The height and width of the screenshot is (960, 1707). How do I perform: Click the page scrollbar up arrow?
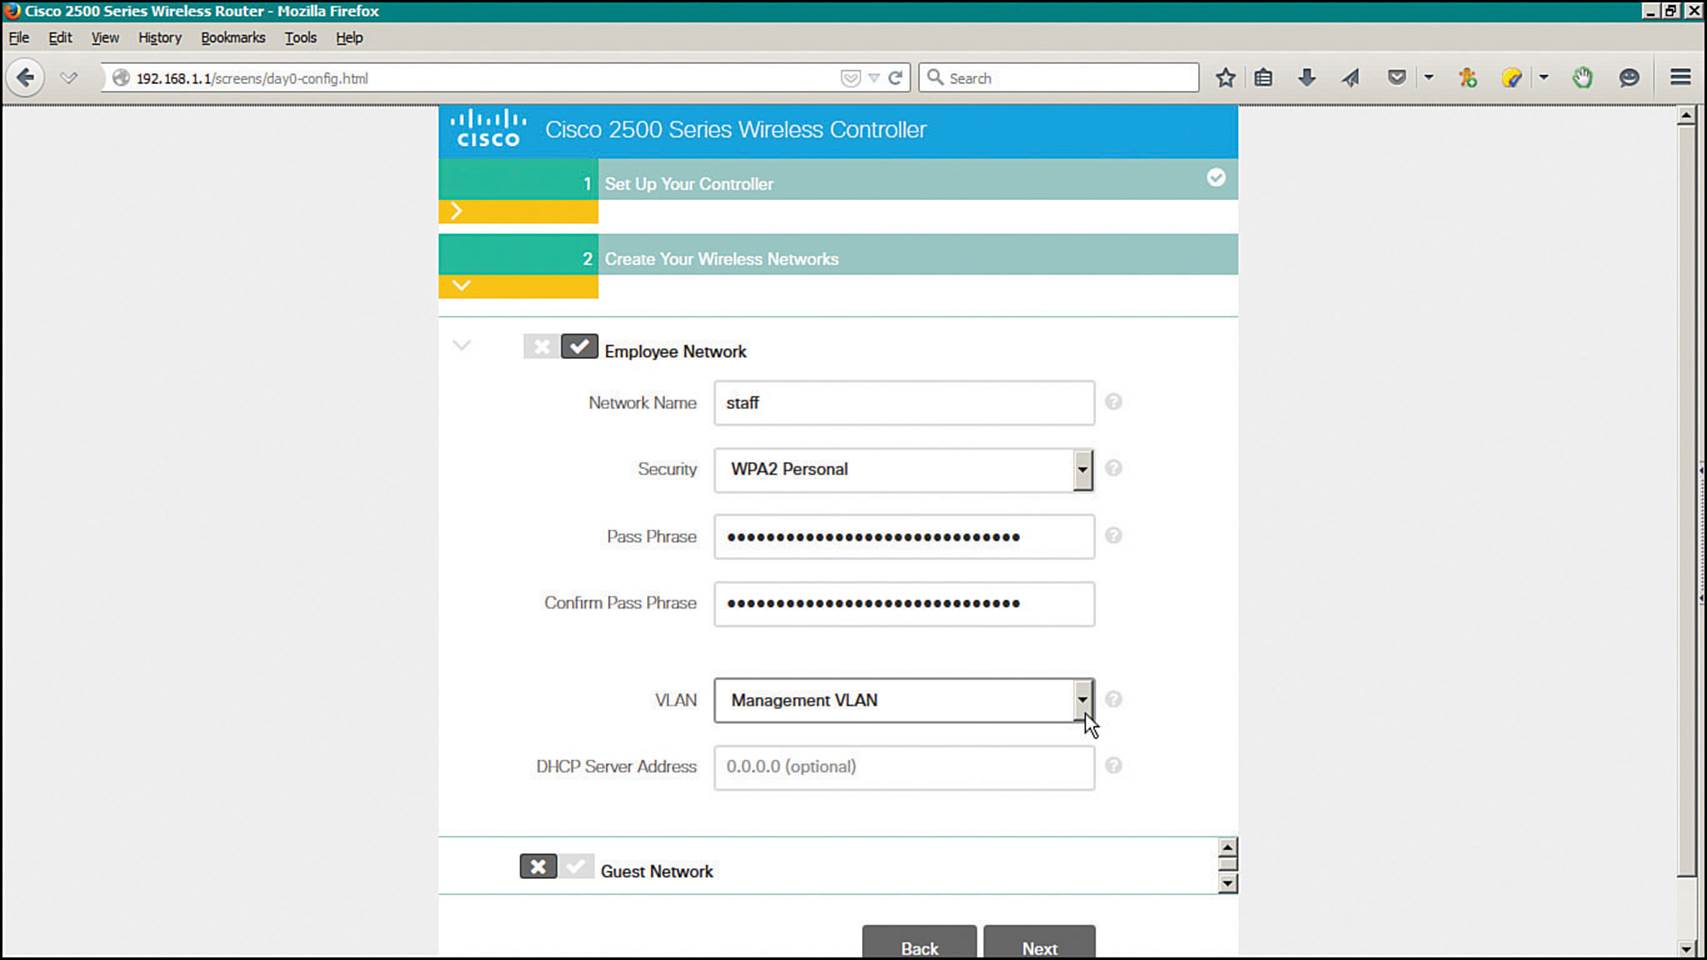pos(1687,116)
